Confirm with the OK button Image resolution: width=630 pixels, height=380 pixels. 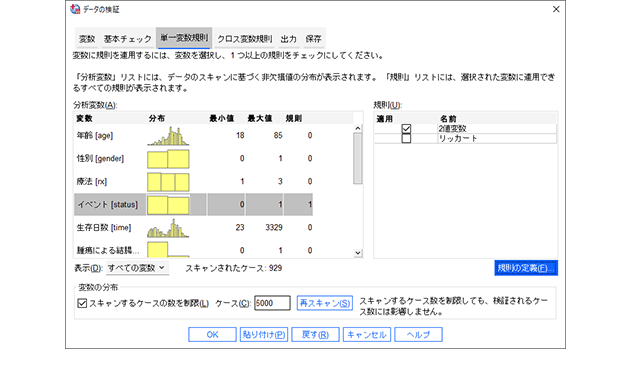[x=212, y=335]
